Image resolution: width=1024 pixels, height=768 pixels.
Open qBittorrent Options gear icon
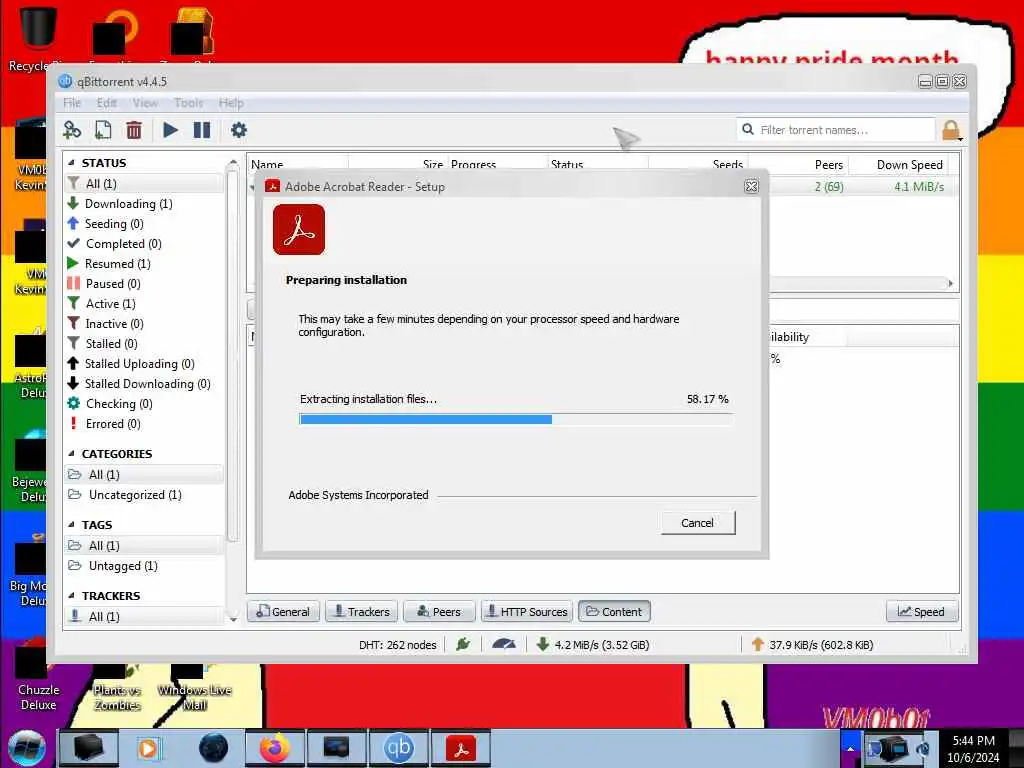[x=239, y=130]
